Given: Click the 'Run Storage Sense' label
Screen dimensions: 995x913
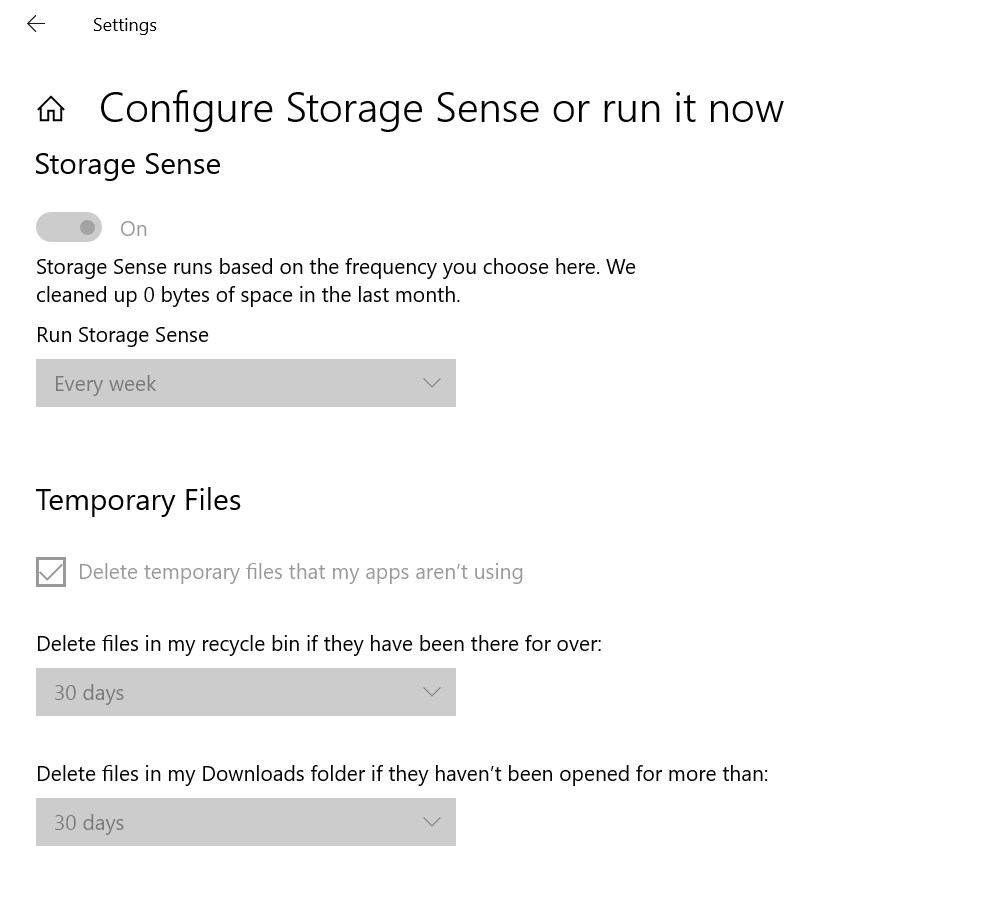Looking at the screenshot, I should [x=122, y=335].
